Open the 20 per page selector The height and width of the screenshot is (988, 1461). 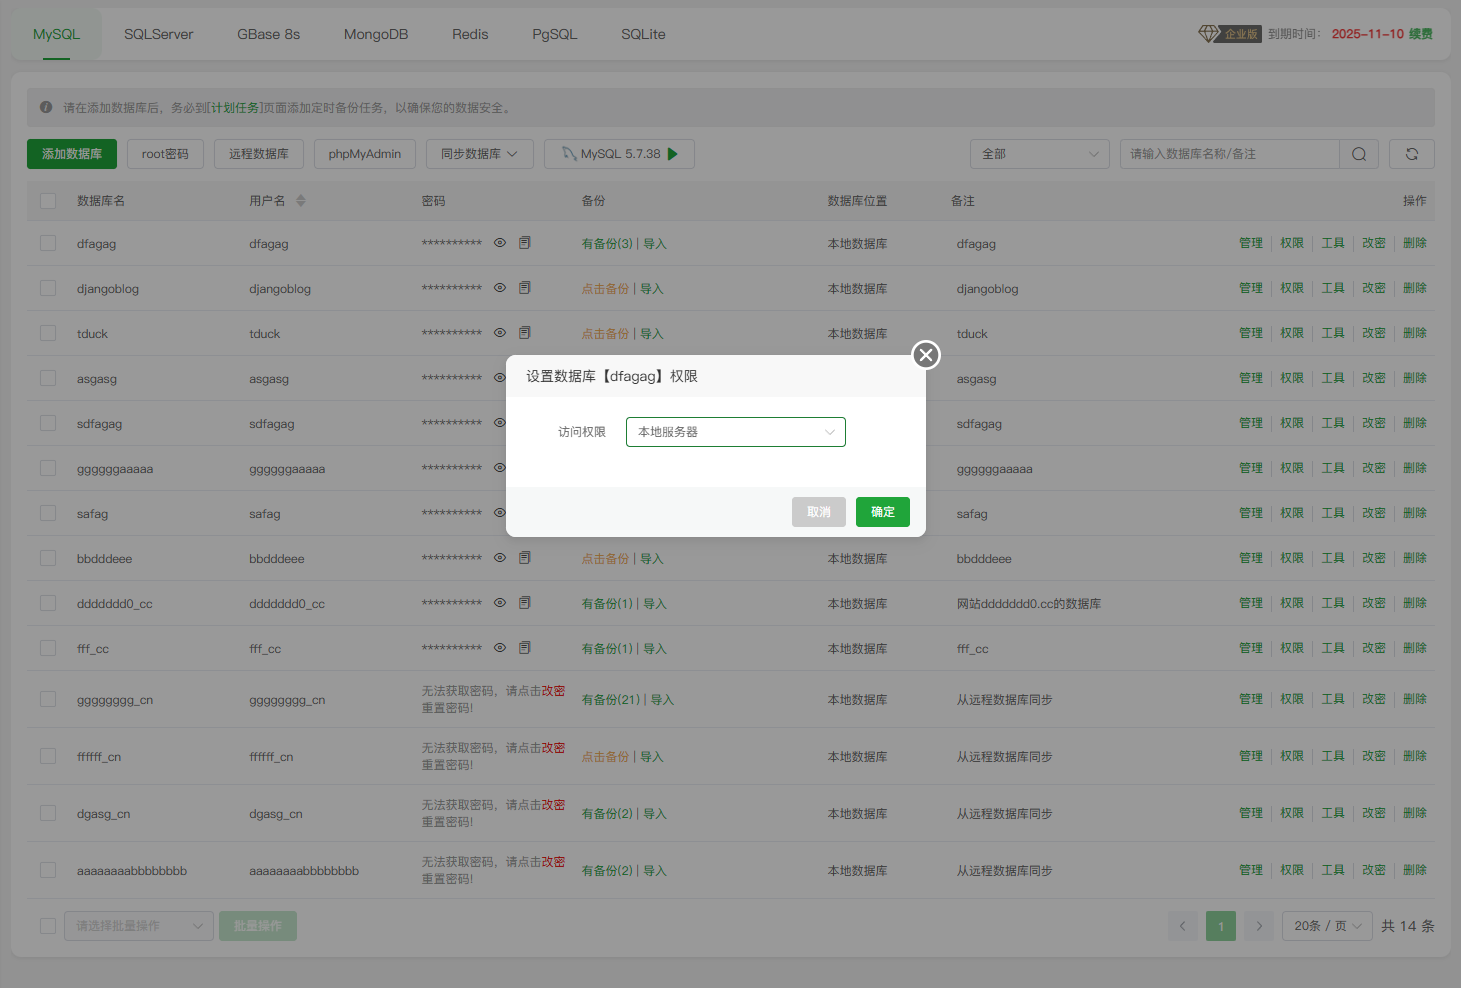click(1327, 926)
